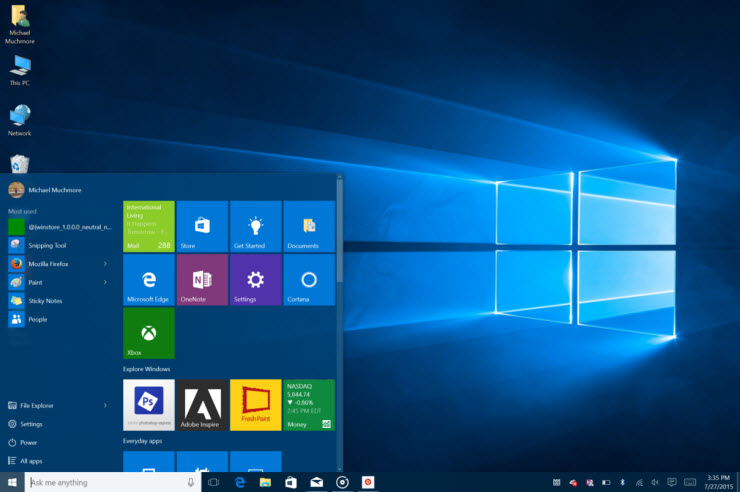This screenshot has width=740, height=492.
Task: Expand the File Explorer submenu arrow
Action: click(105, 406)
